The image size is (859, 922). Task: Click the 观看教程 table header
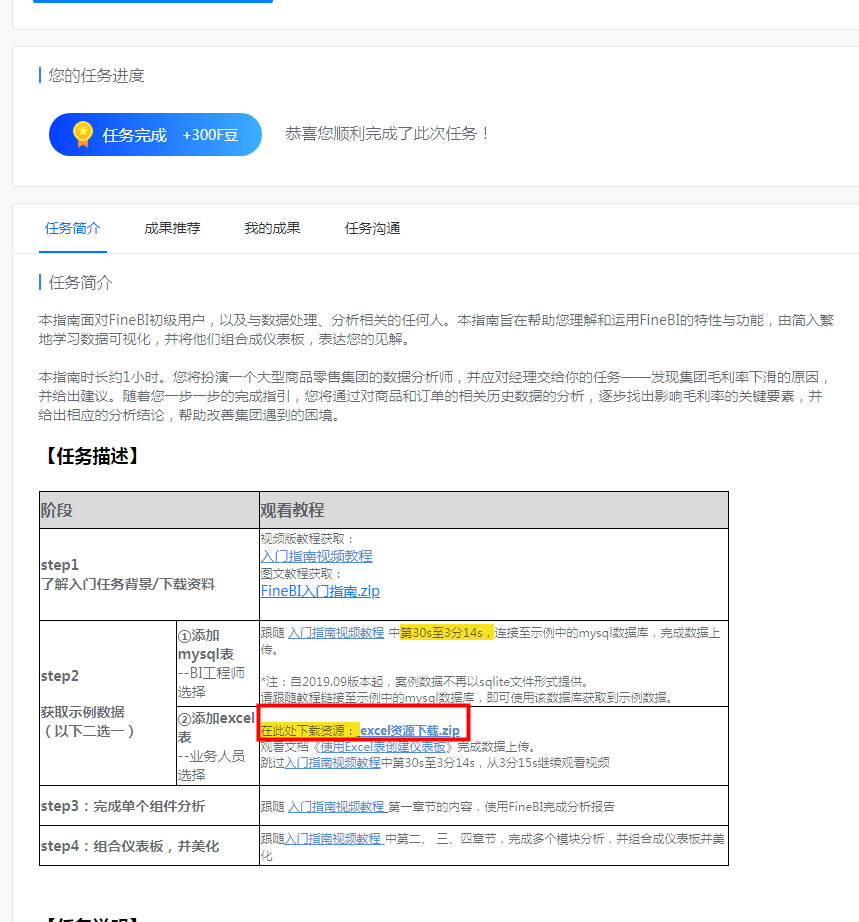click(x=494, y=510)
